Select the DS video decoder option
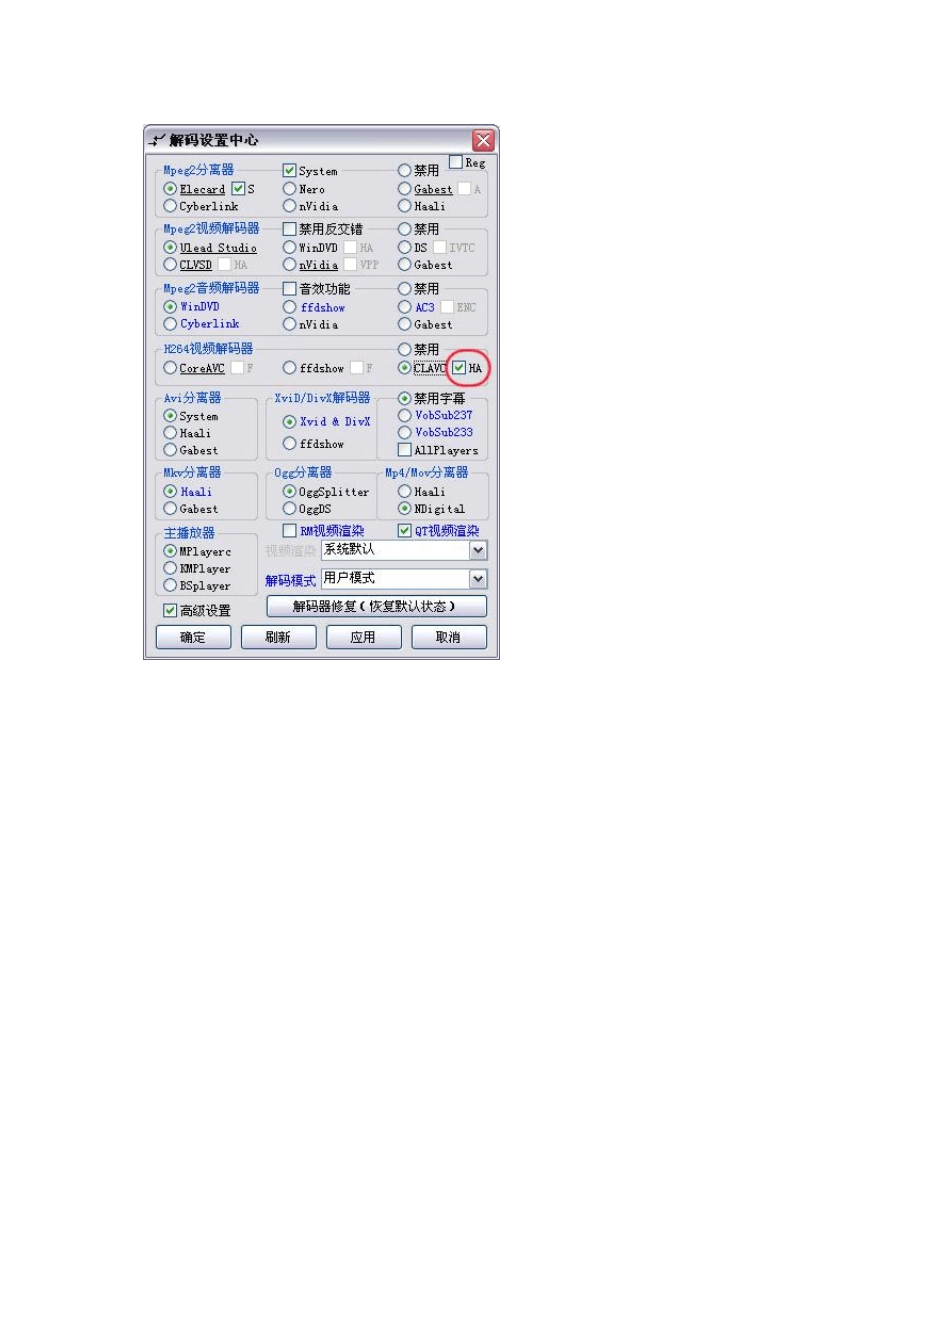This screenshot has height=1344, width=950. (x=404, y=247)
